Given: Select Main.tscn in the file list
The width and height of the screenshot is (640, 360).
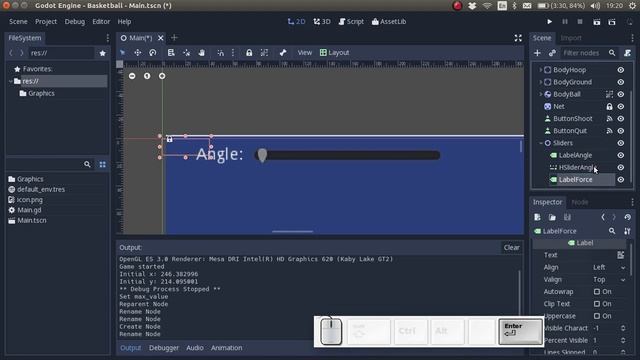Looking at the screenshot, I should pyautogui.click(x=32, y=220).
